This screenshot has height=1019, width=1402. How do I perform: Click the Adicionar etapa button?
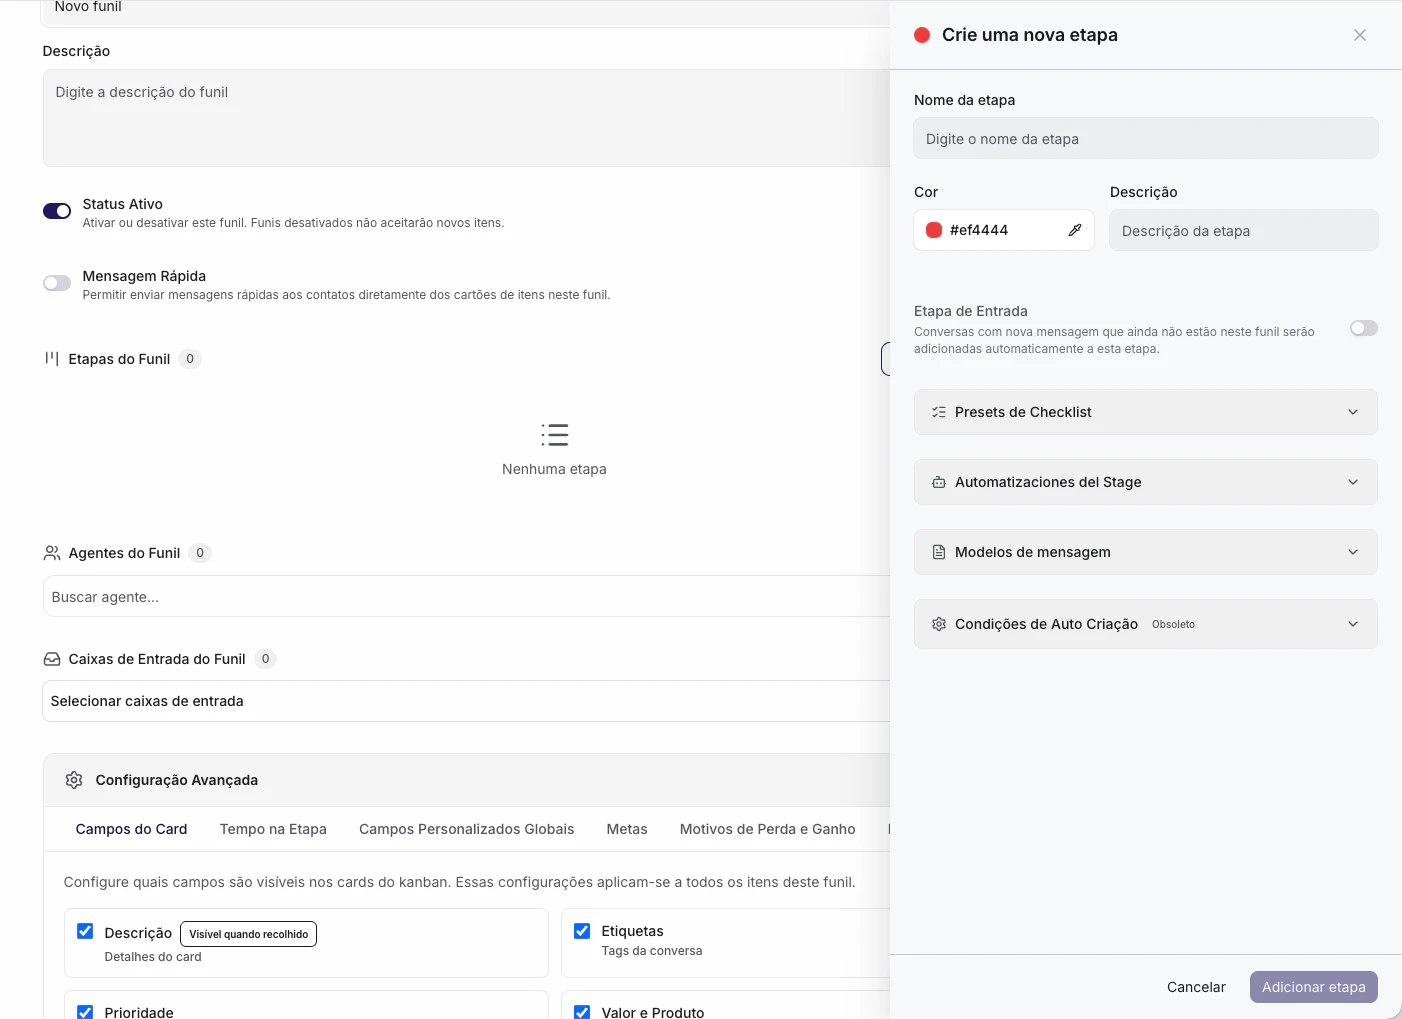pyautogui.click(x=1314, y=987)
